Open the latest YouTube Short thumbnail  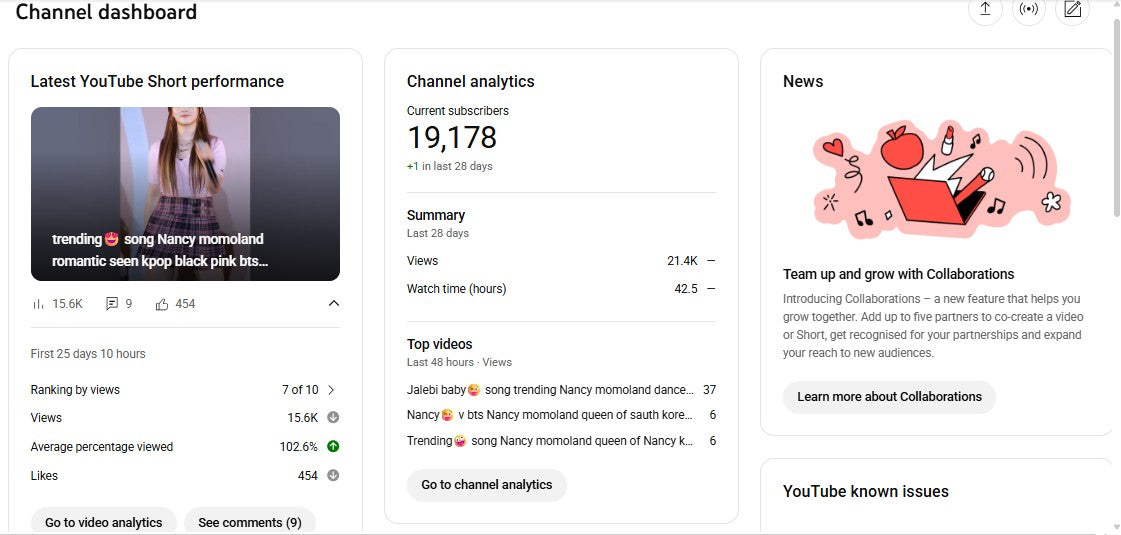pyautogui.click(x=185, y=194)
